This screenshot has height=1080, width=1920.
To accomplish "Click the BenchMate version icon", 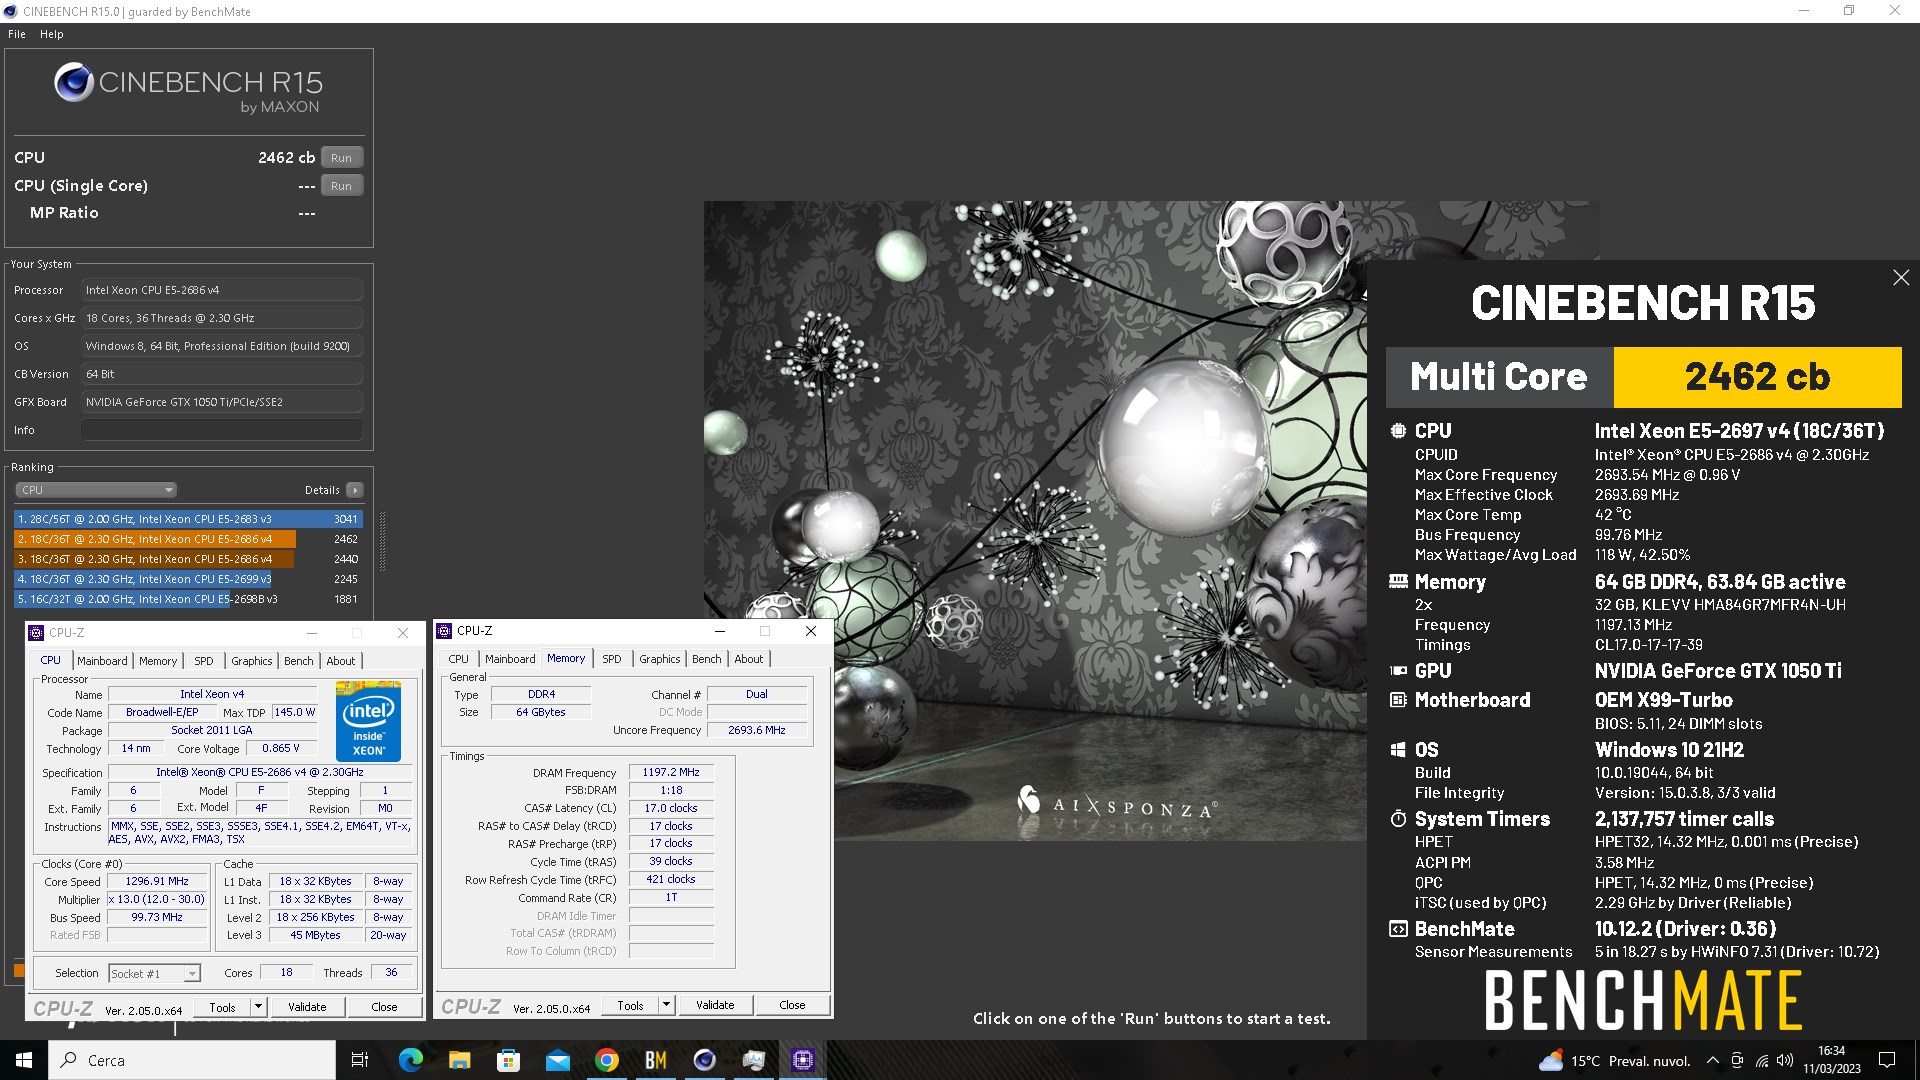I will point(1398,929).
